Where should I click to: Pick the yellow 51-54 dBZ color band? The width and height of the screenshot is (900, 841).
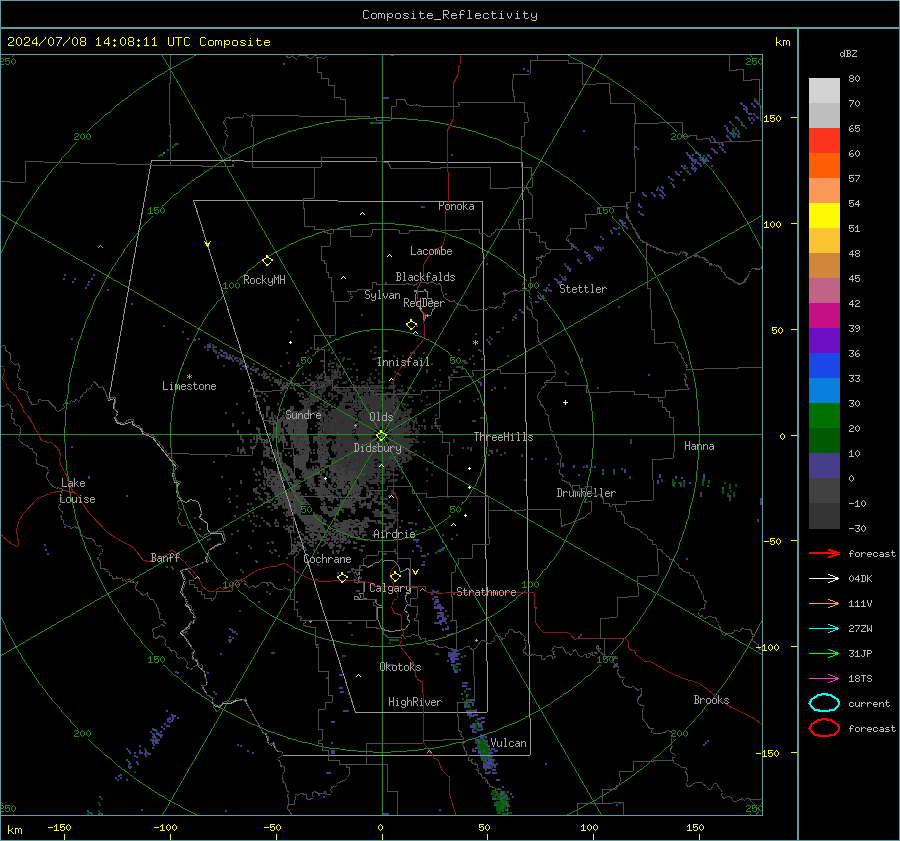click(x=824, y=216)
